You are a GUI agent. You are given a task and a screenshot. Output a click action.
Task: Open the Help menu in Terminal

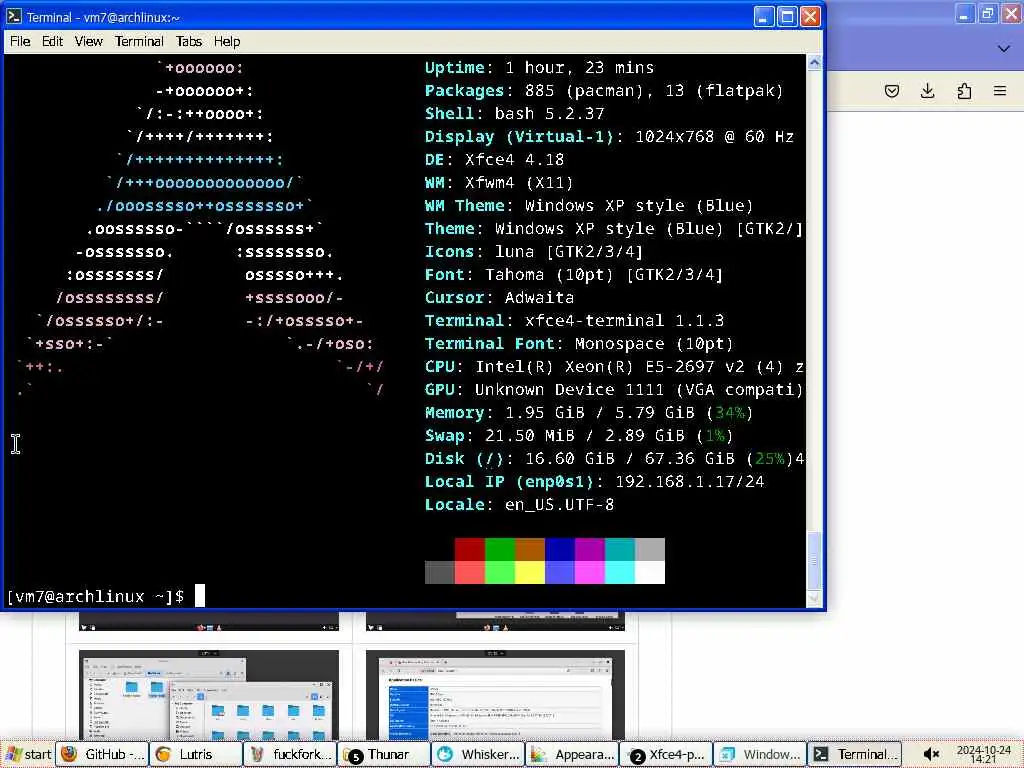[x=227, y=41]
